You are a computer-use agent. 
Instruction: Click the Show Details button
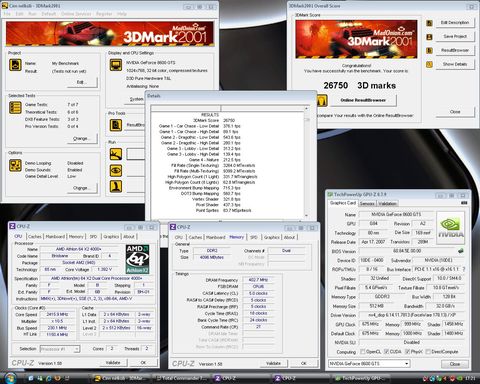tap(455, 64)
